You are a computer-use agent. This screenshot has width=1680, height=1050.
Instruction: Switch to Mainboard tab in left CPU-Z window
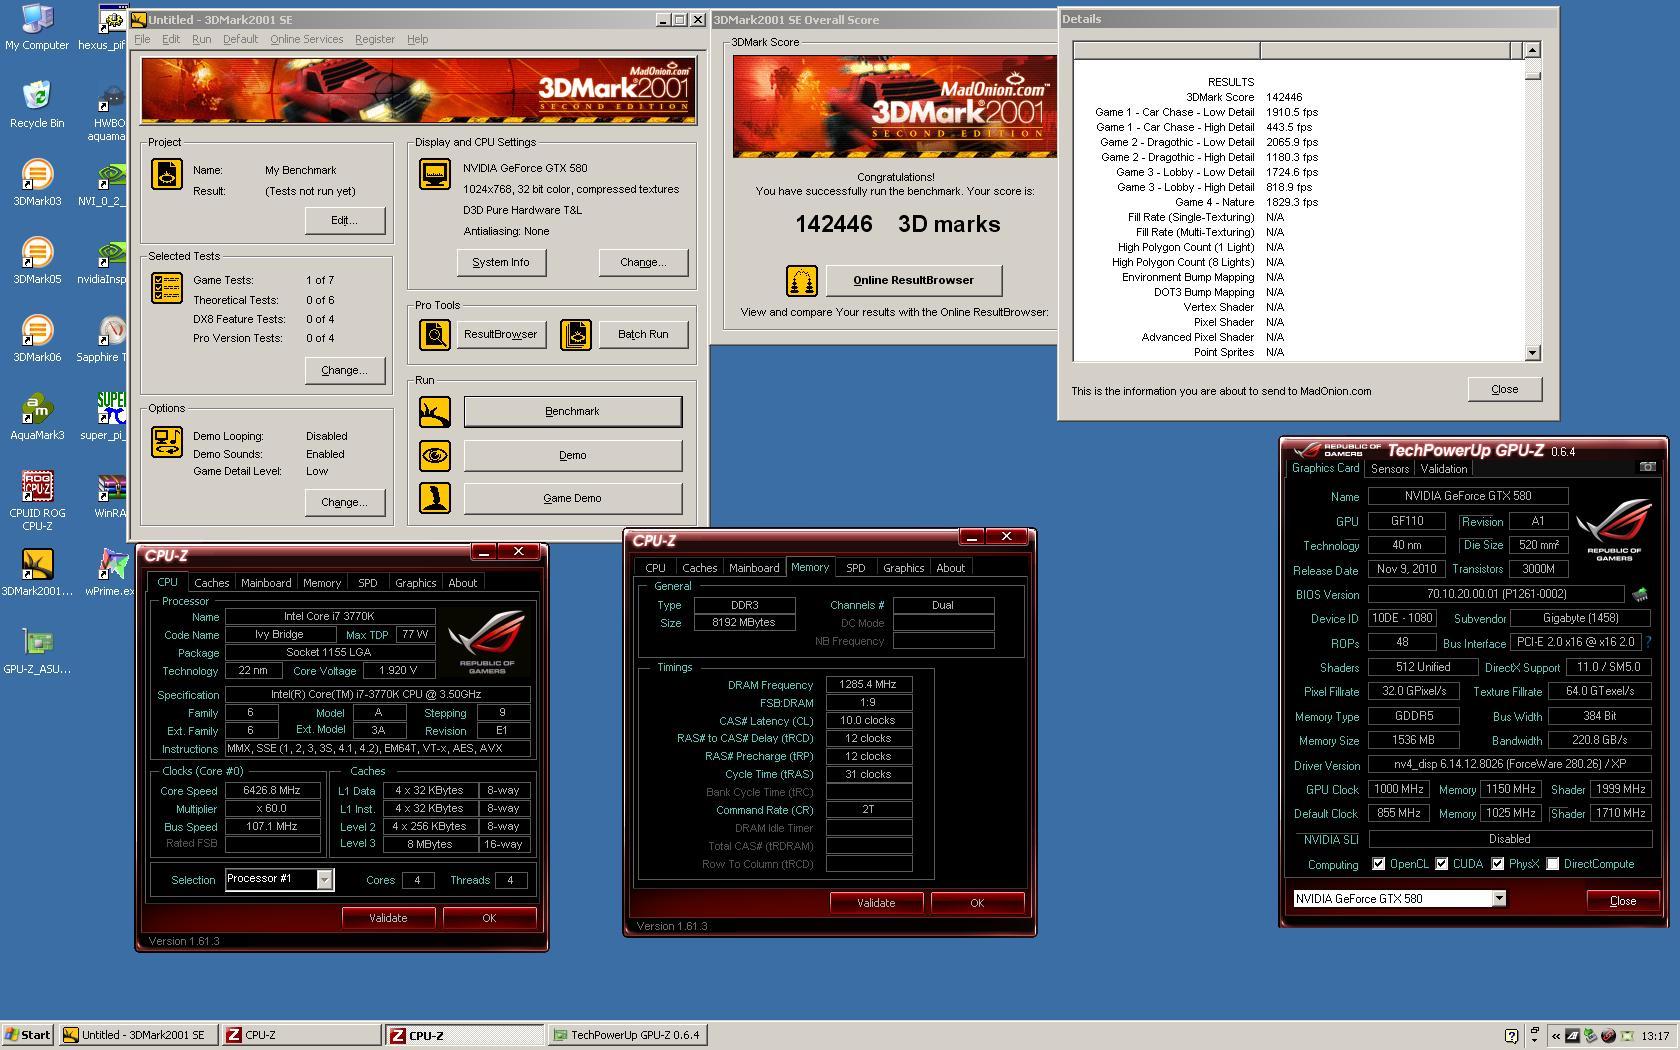click(266, 583)
